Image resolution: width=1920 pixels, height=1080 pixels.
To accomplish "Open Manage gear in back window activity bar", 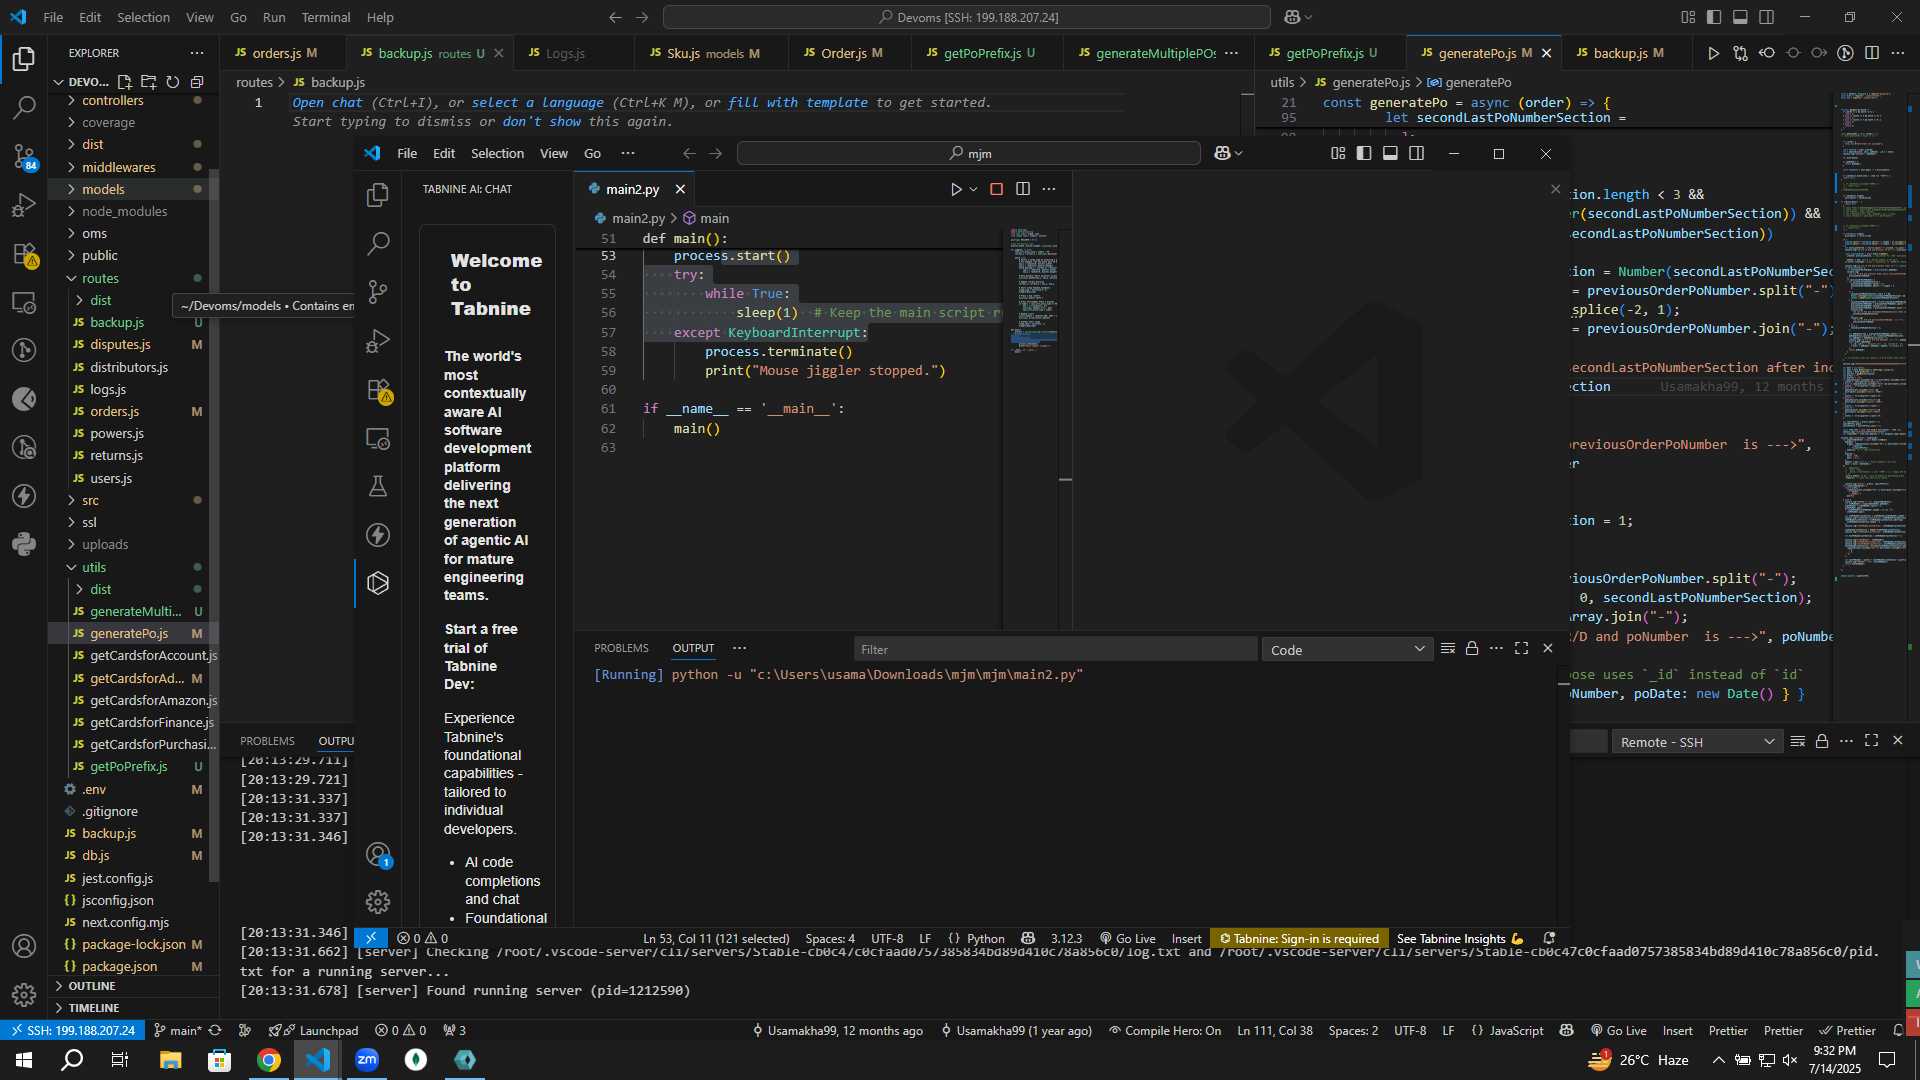I will 24,995.
